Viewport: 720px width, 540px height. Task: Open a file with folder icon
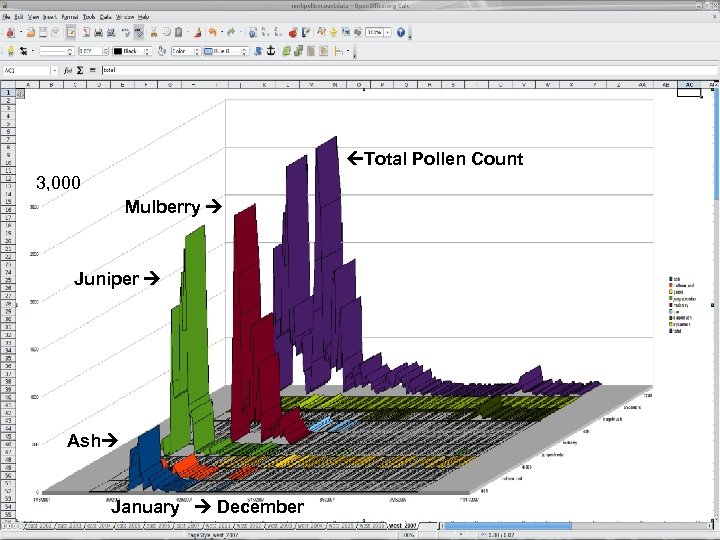pos(31,33)
